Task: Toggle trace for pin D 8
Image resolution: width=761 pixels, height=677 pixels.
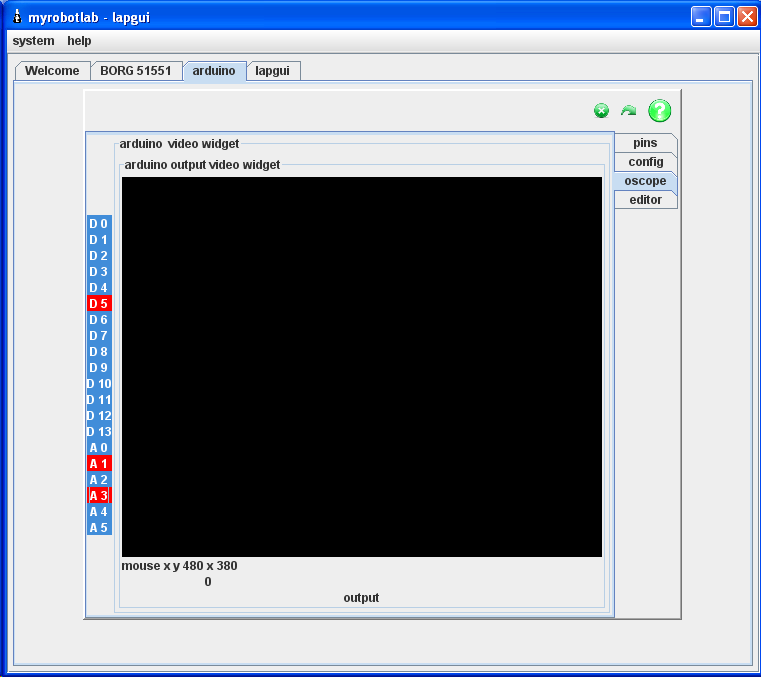Action: pos(99,351)
